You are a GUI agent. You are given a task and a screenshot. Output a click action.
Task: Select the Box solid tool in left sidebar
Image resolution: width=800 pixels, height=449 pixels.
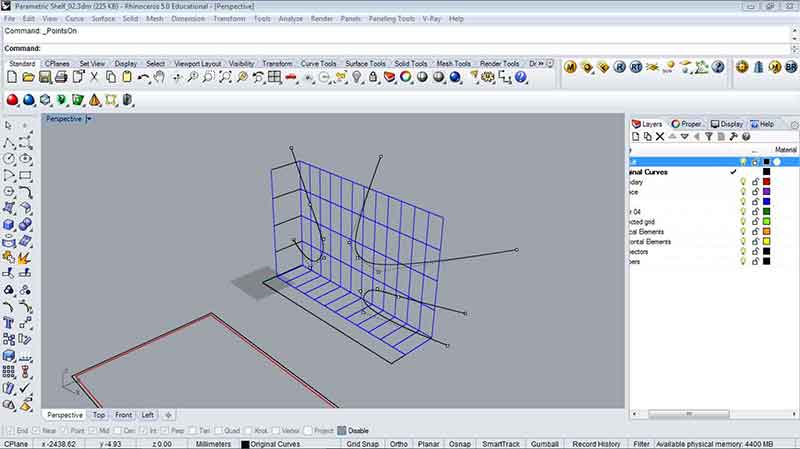(9, 224)
